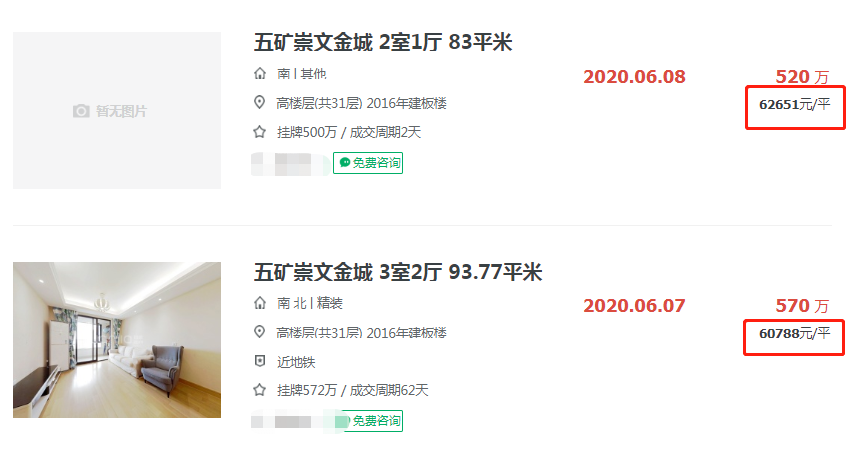Open the living room photo thumbnail
Screen dimensions: 849x453
tap(117, 340)
